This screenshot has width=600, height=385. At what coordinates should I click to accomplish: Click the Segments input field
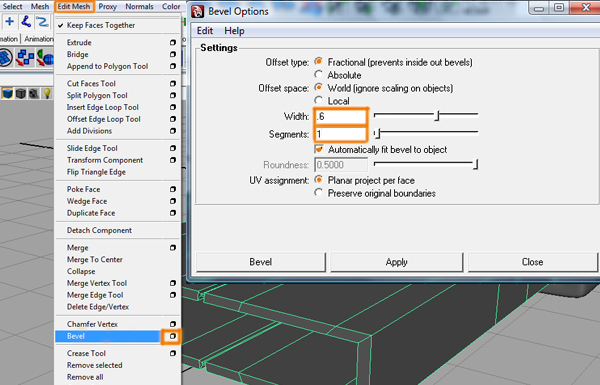340,134
